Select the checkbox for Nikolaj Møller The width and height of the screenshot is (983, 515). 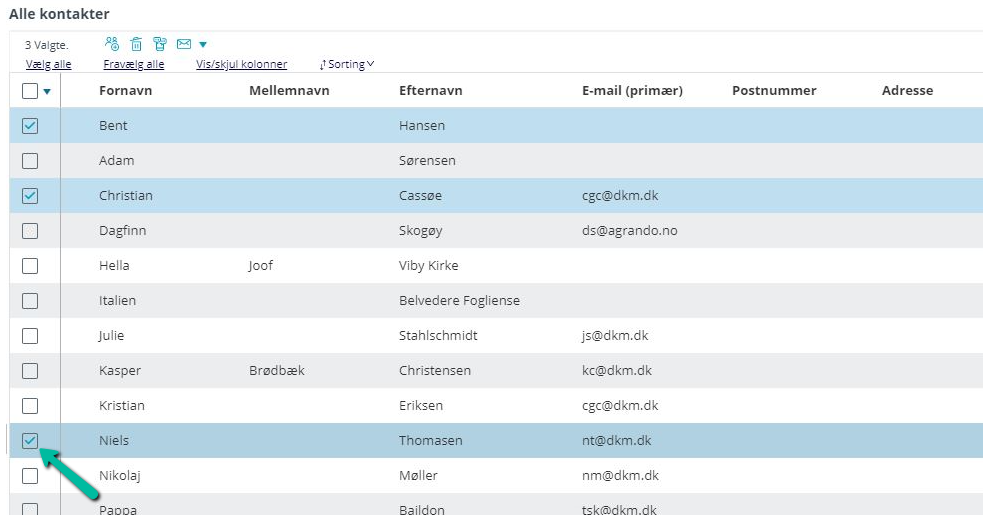click(x=30, y=476)
